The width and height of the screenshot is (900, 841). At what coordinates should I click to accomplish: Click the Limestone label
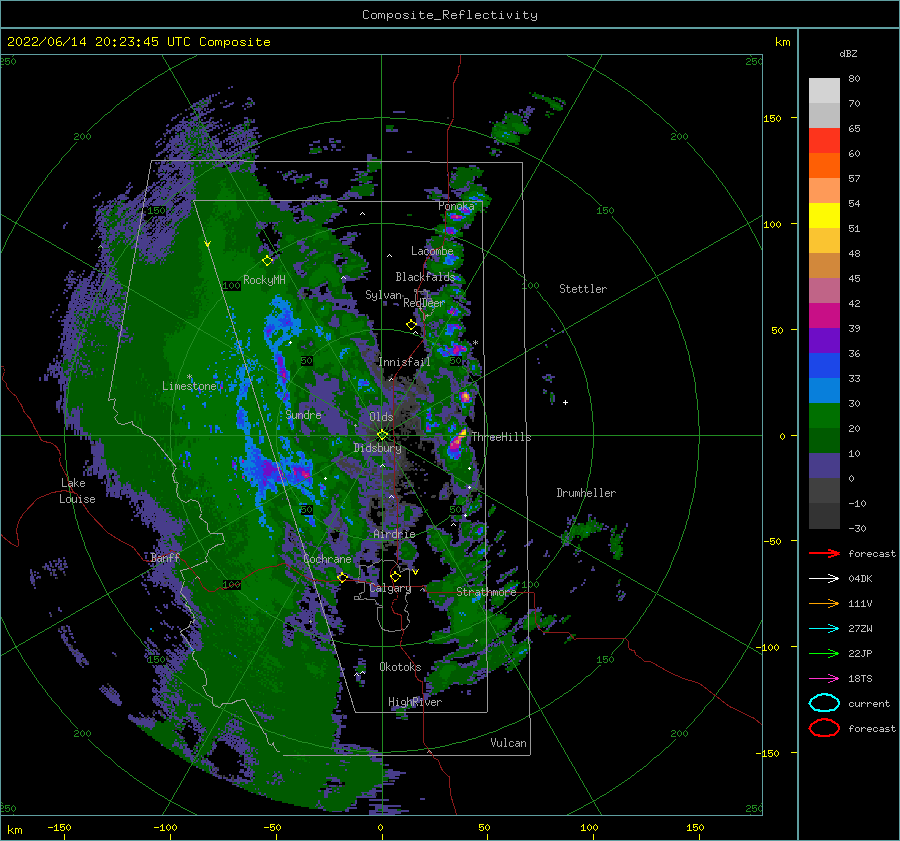pos(189,386)
